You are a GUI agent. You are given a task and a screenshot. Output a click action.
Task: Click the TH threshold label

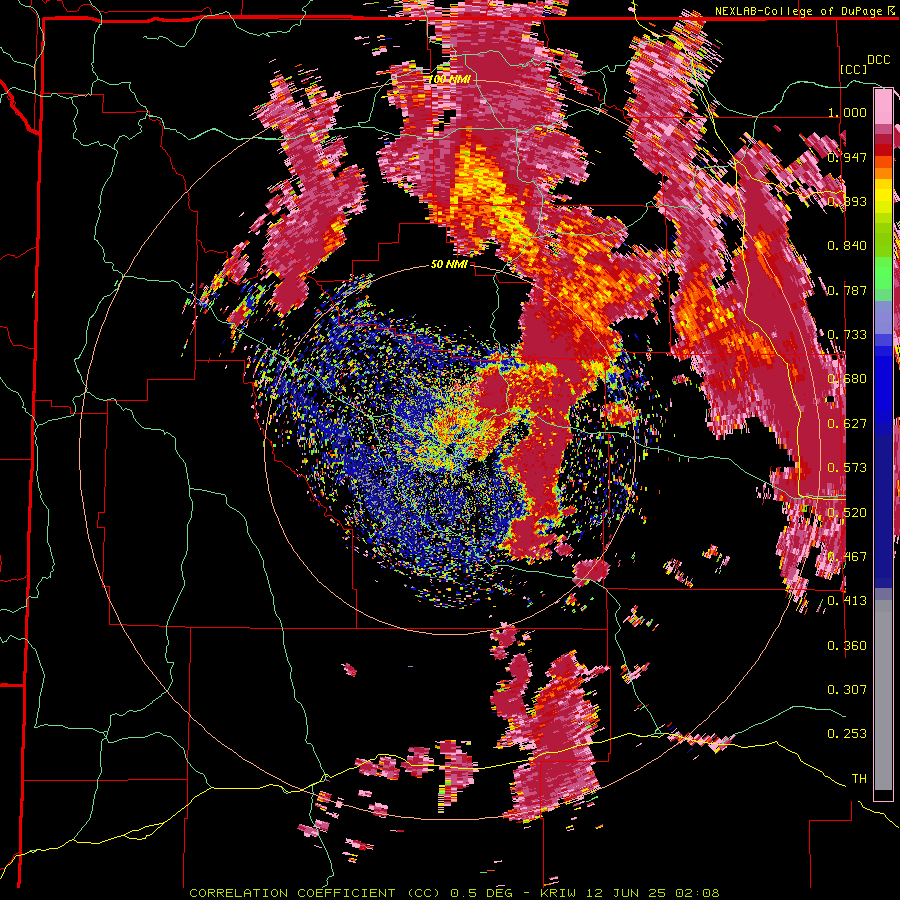pyautogui.click(x=859, y=779)
